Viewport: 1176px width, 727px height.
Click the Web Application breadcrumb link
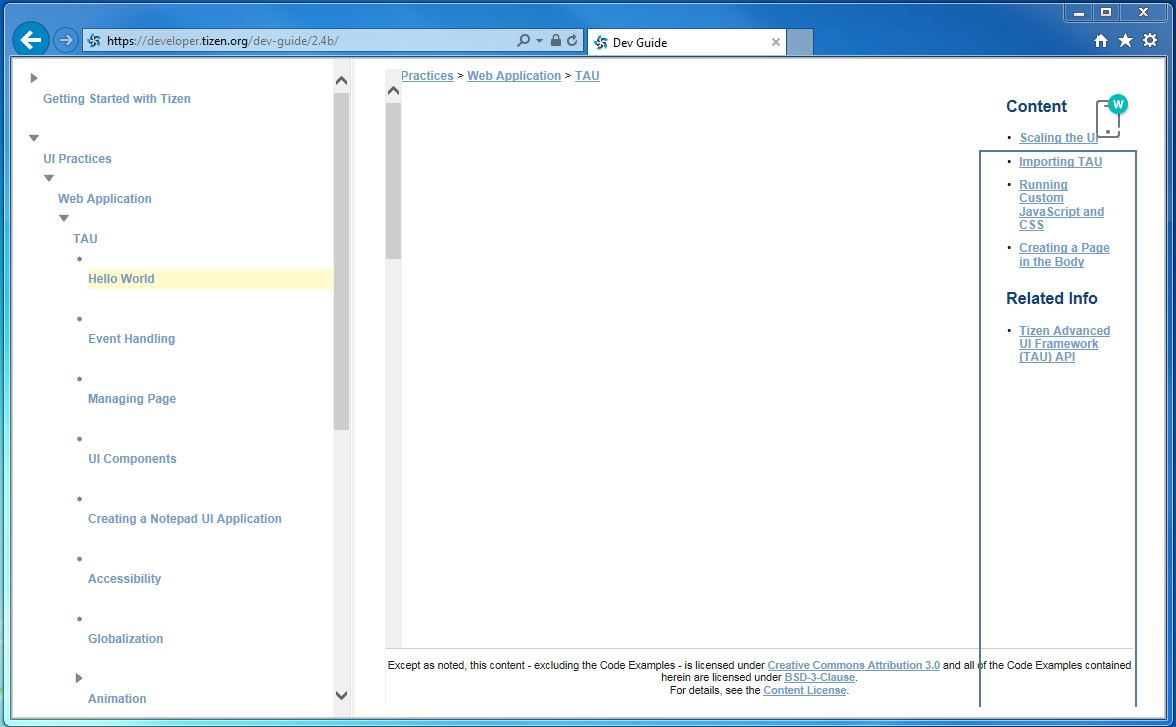514,76
